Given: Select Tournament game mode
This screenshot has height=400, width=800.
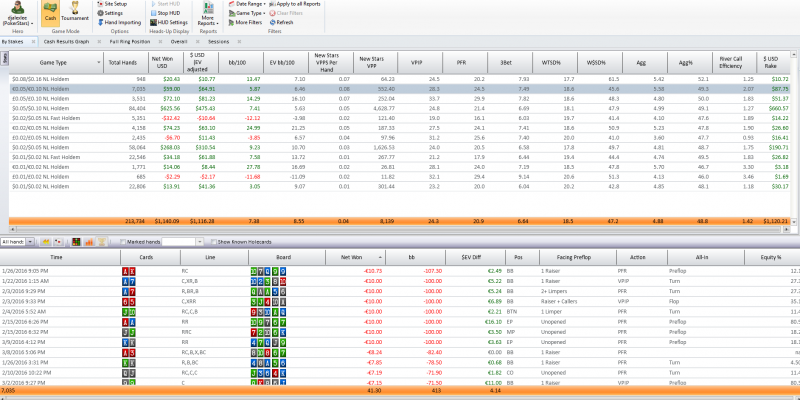Looking at the screenshot, I should tap(75, 13).
